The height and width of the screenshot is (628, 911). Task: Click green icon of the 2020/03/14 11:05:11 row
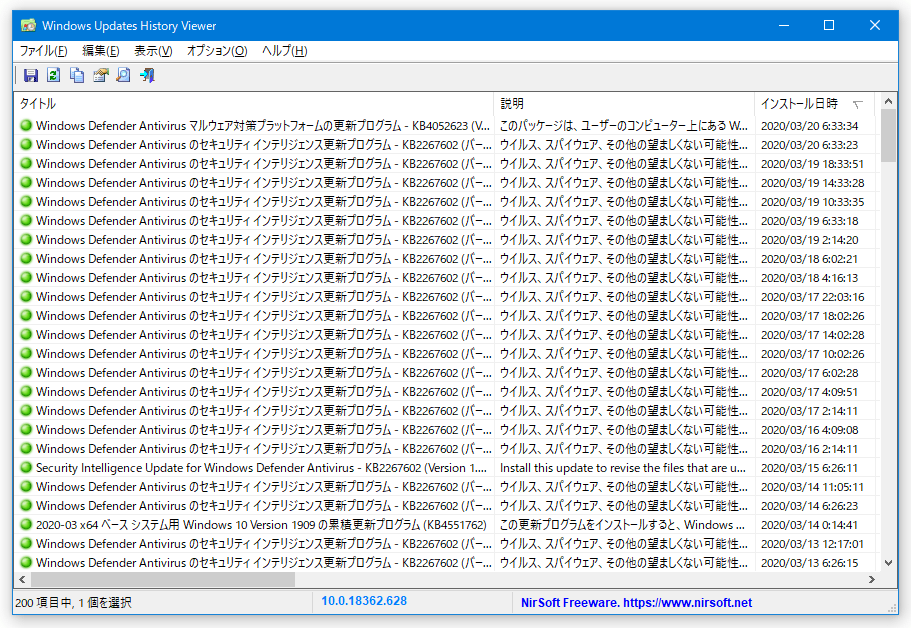pos(26,486)
